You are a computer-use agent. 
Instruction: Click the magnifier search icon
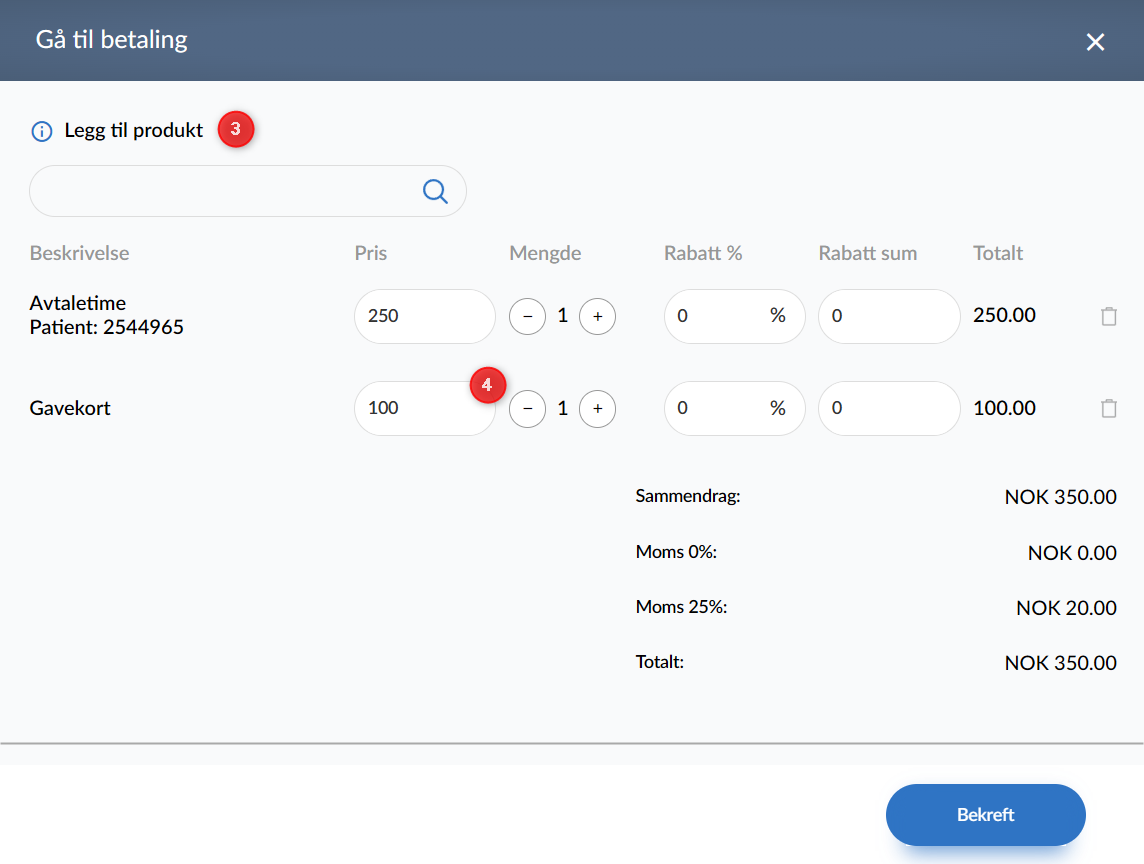tap(435, 191)
